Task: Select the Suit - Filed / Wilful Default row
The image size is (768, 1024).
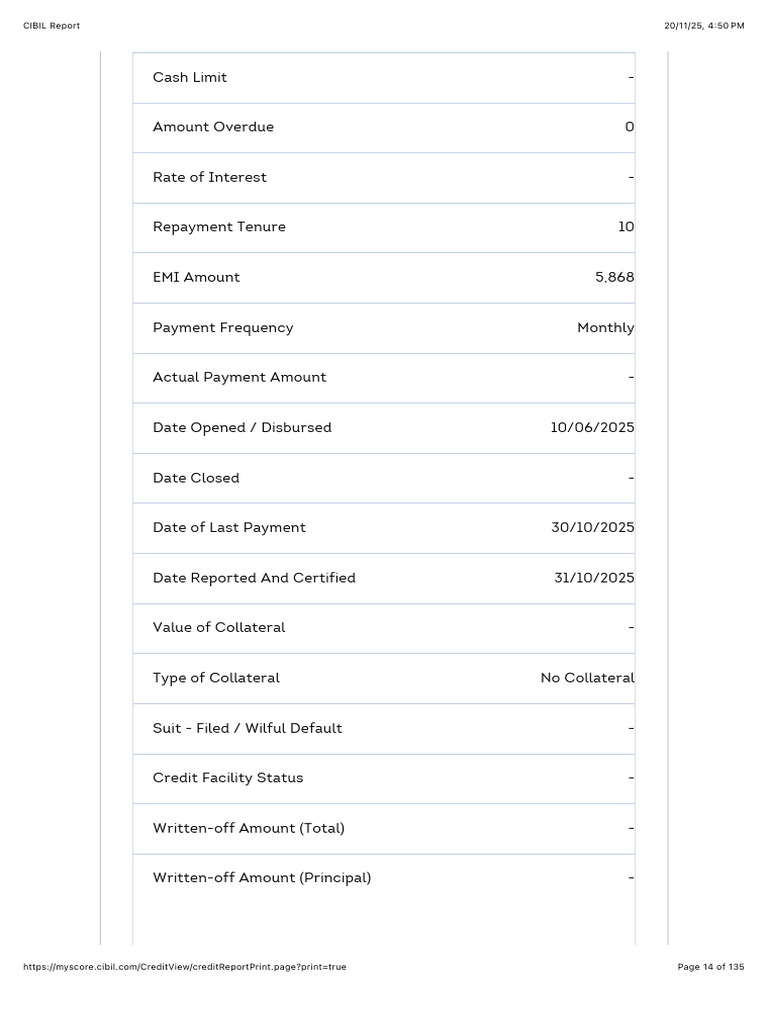Action: coord(384,729)
